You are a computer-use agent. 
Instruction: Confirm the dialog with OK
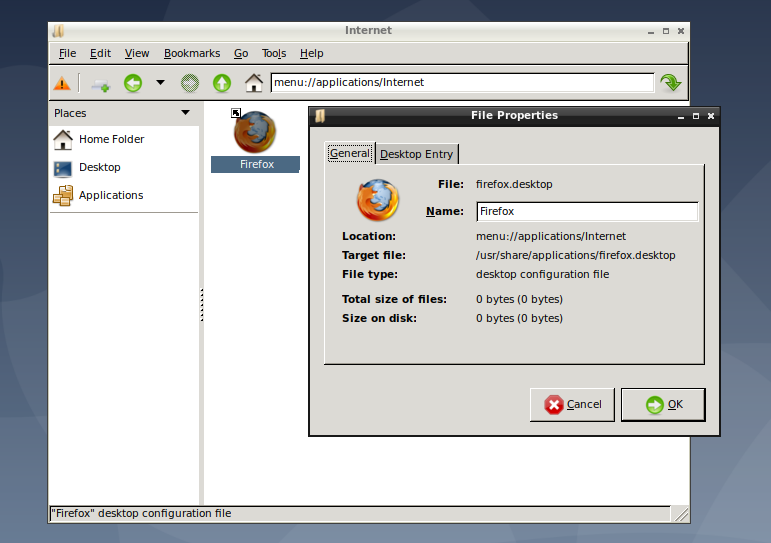click(663, 404)
